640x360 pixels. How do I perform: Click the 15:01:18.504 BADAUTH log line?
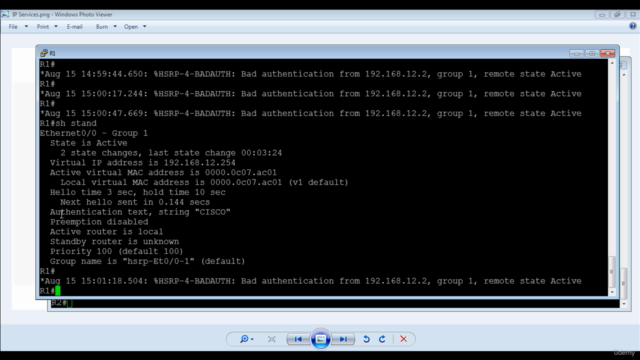point(311,281)
